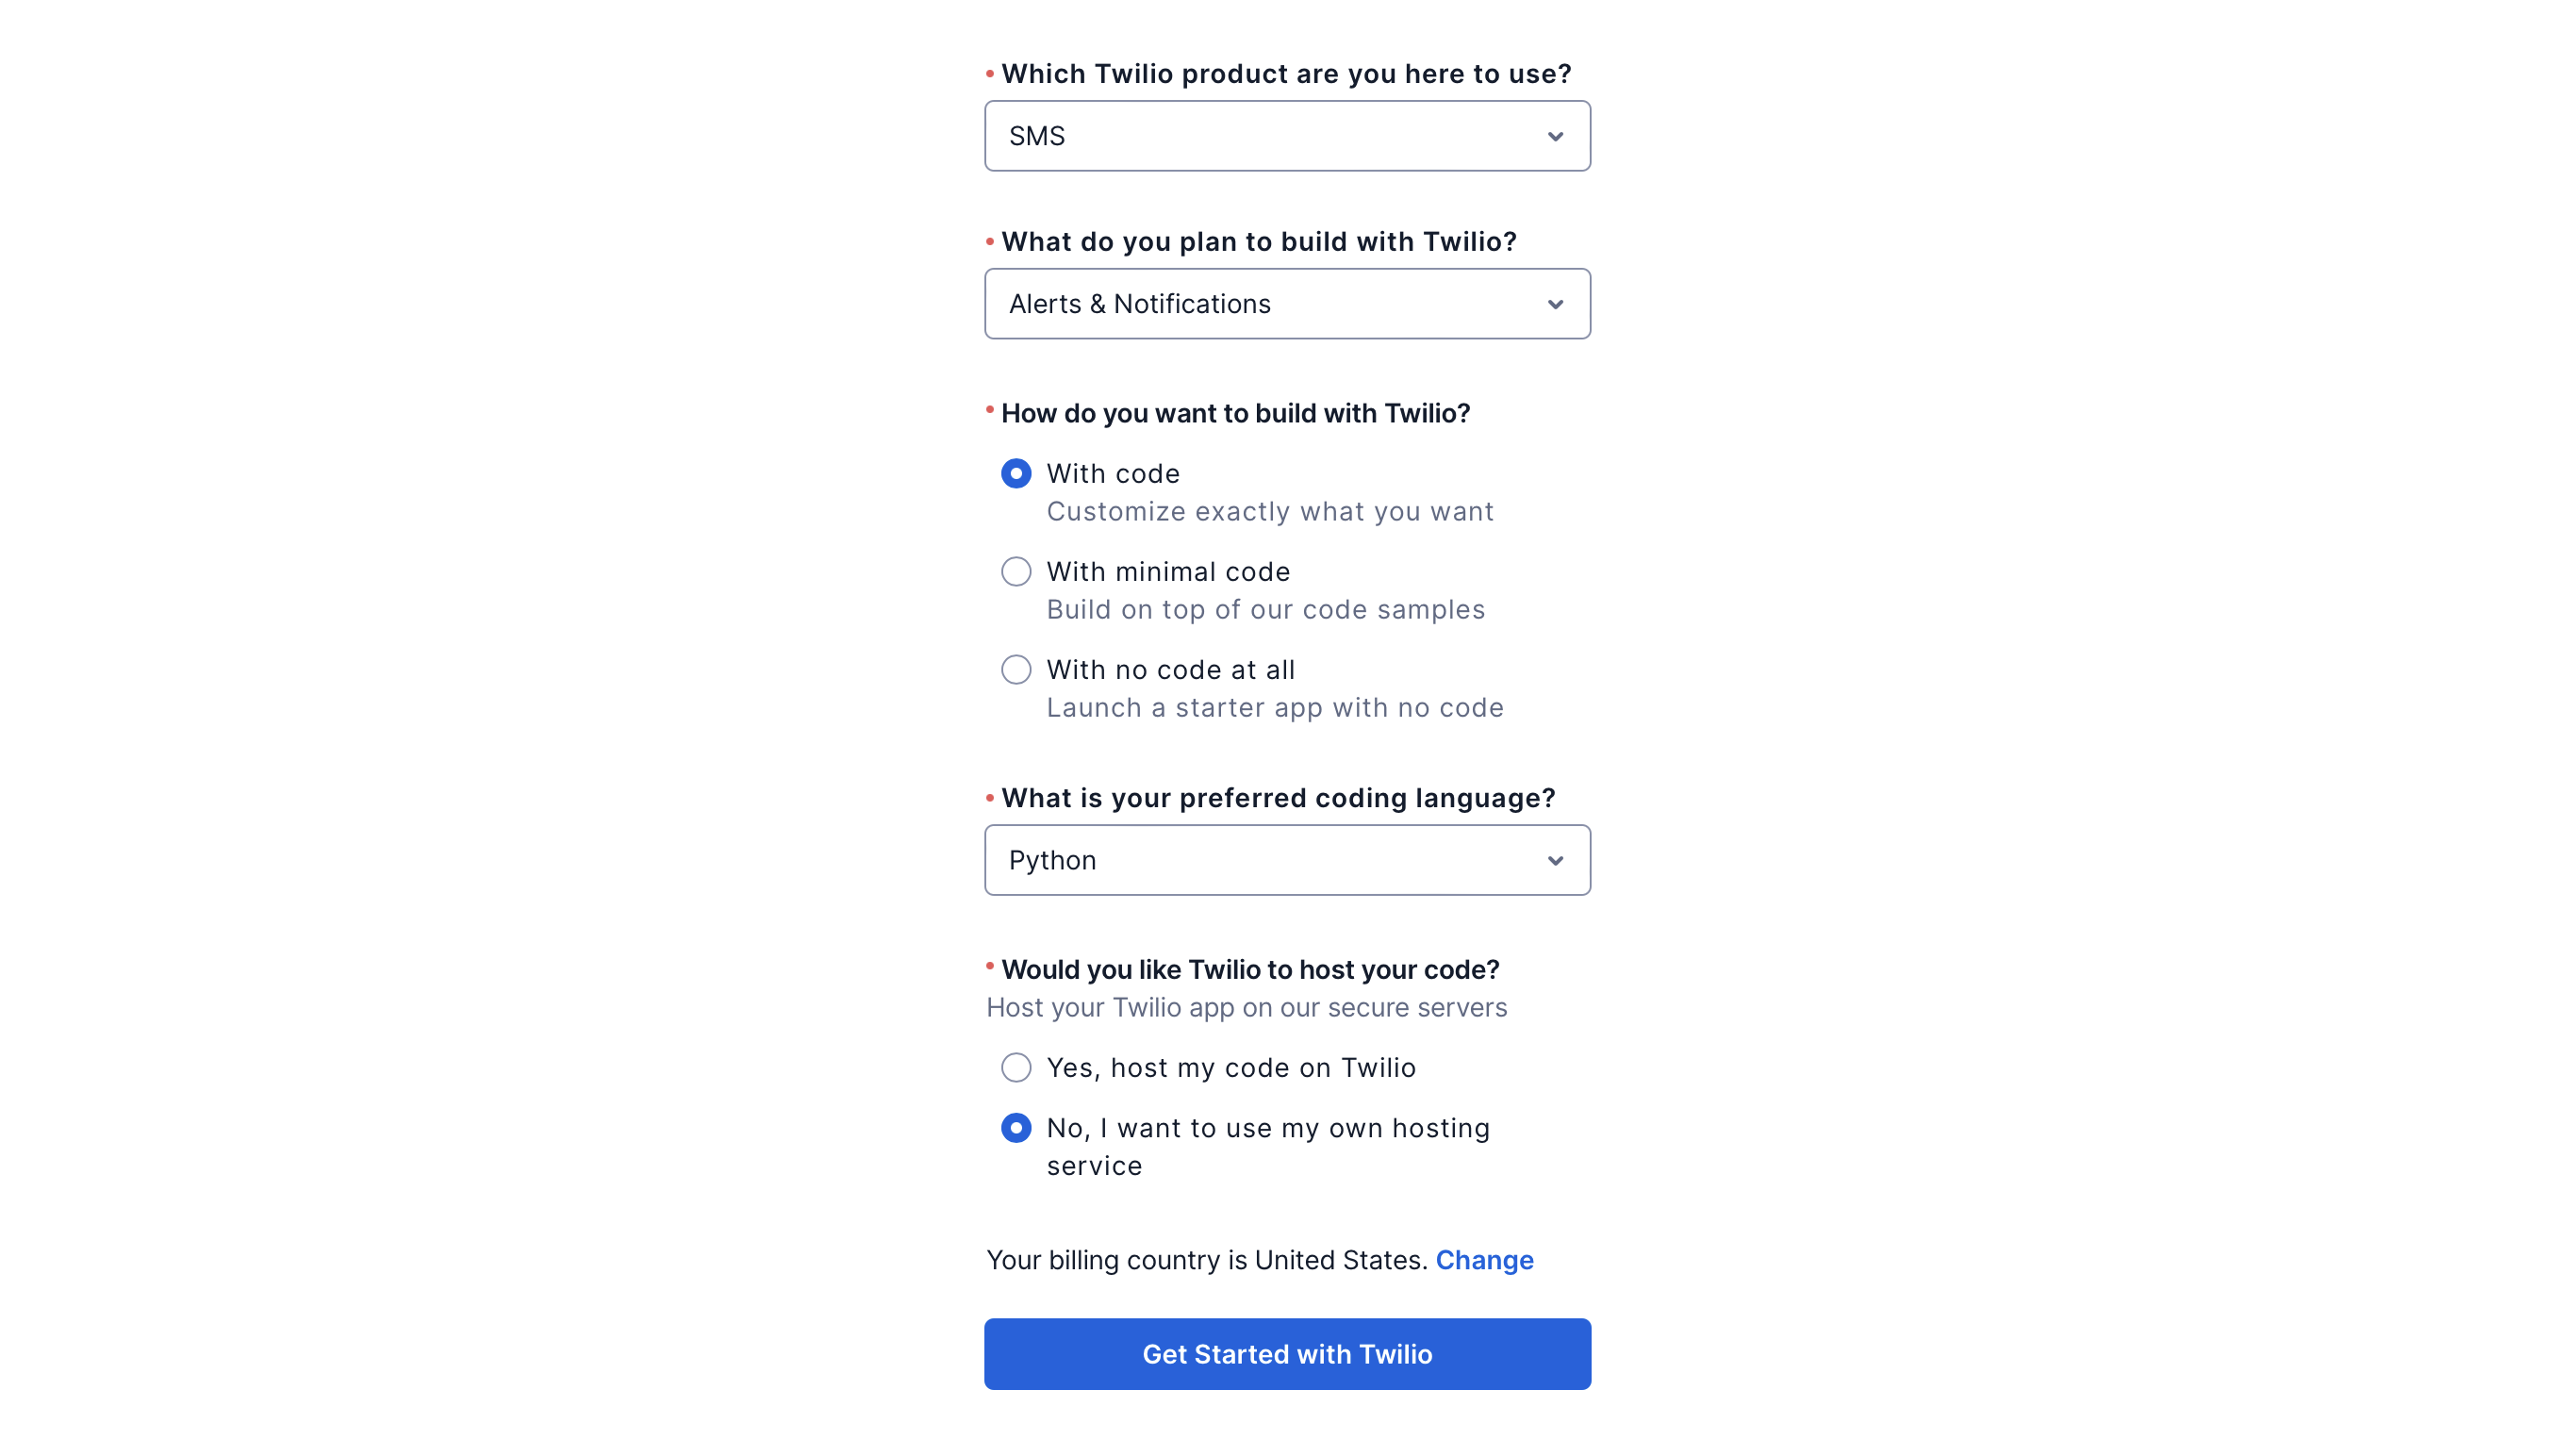Image resolution: width=2576 pixels, height=1456 pixels.
Task: Select the SMS product dropdown
Action: (x=1287, y=136)
